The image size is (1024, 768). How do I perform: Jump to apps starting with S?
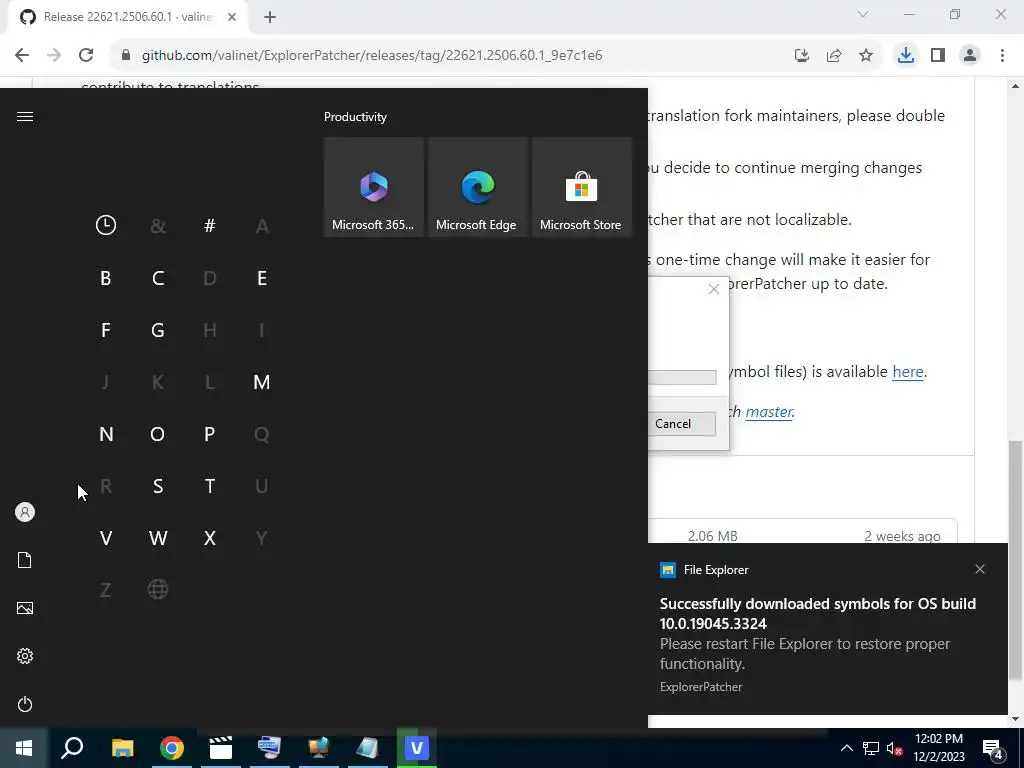(x=157, y=486)
